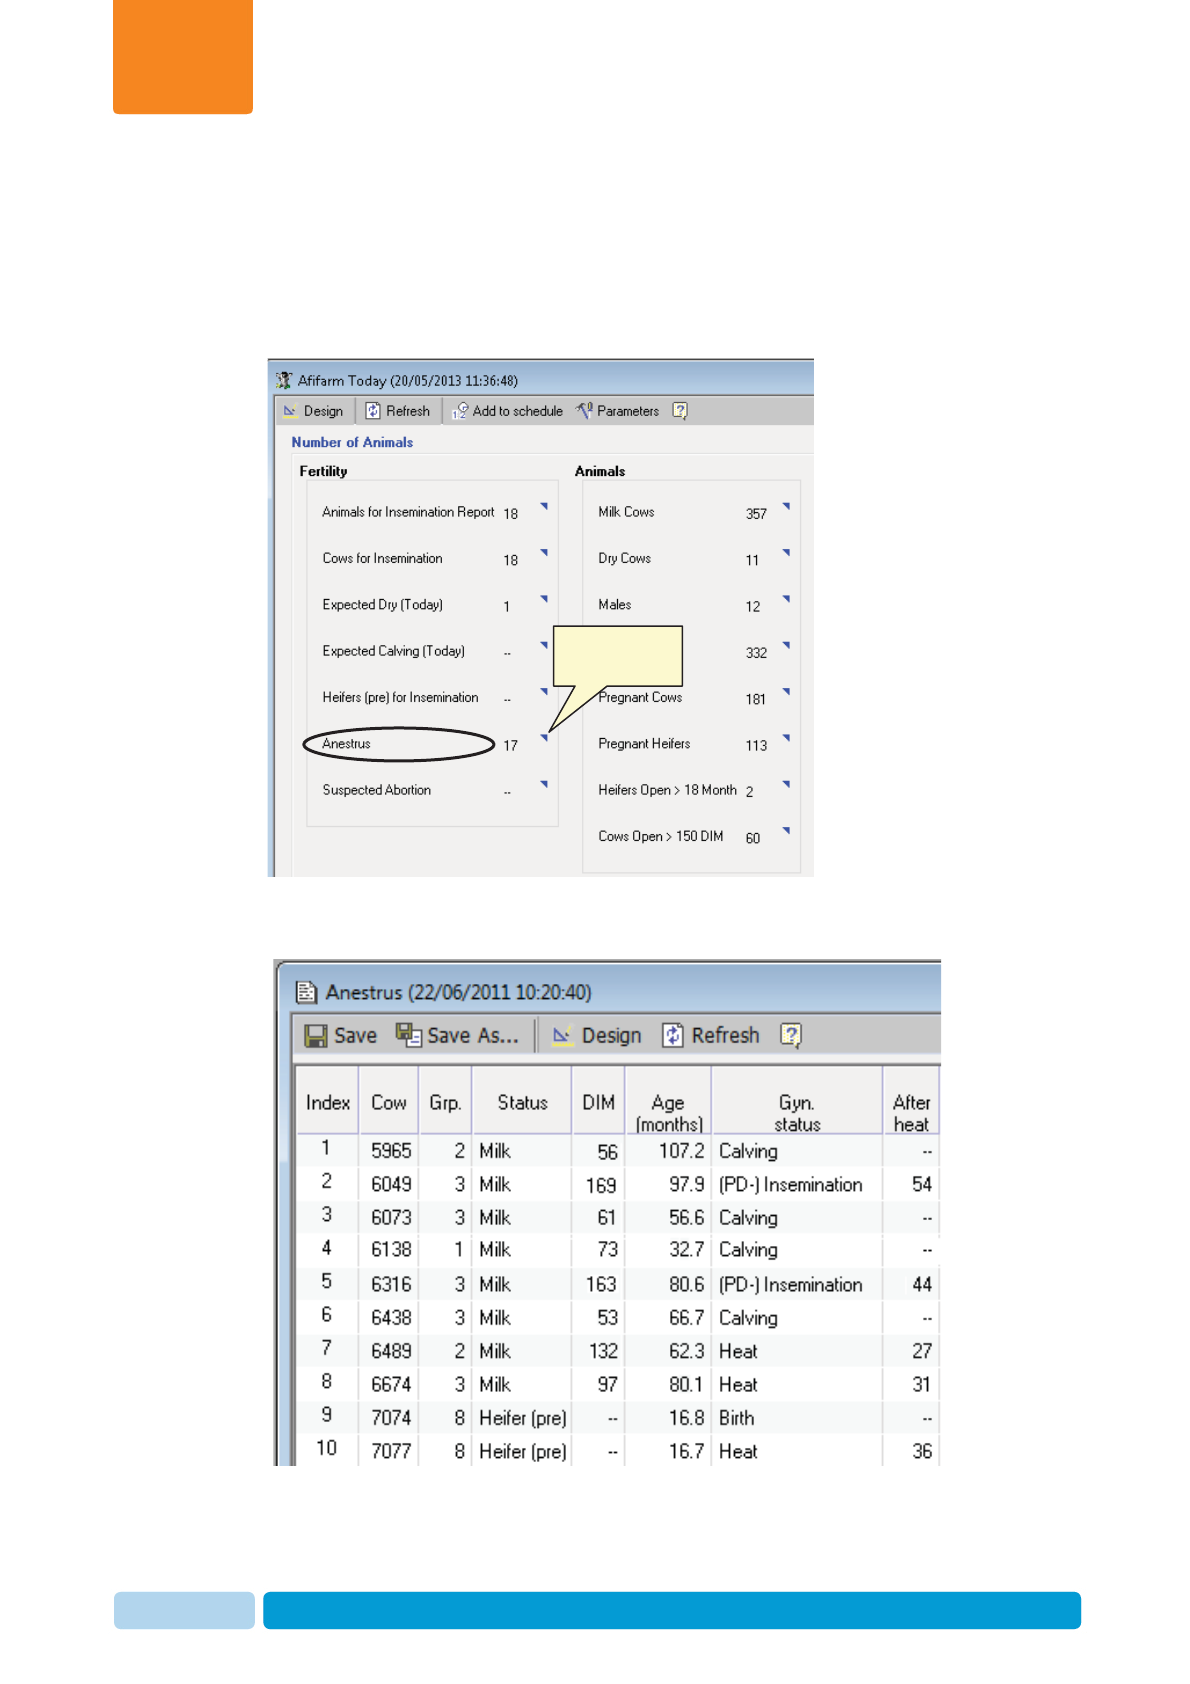Viewport: 1190px width, 1684px height.
Task: Select Cows for Insemination label
Action: (382, 558)
